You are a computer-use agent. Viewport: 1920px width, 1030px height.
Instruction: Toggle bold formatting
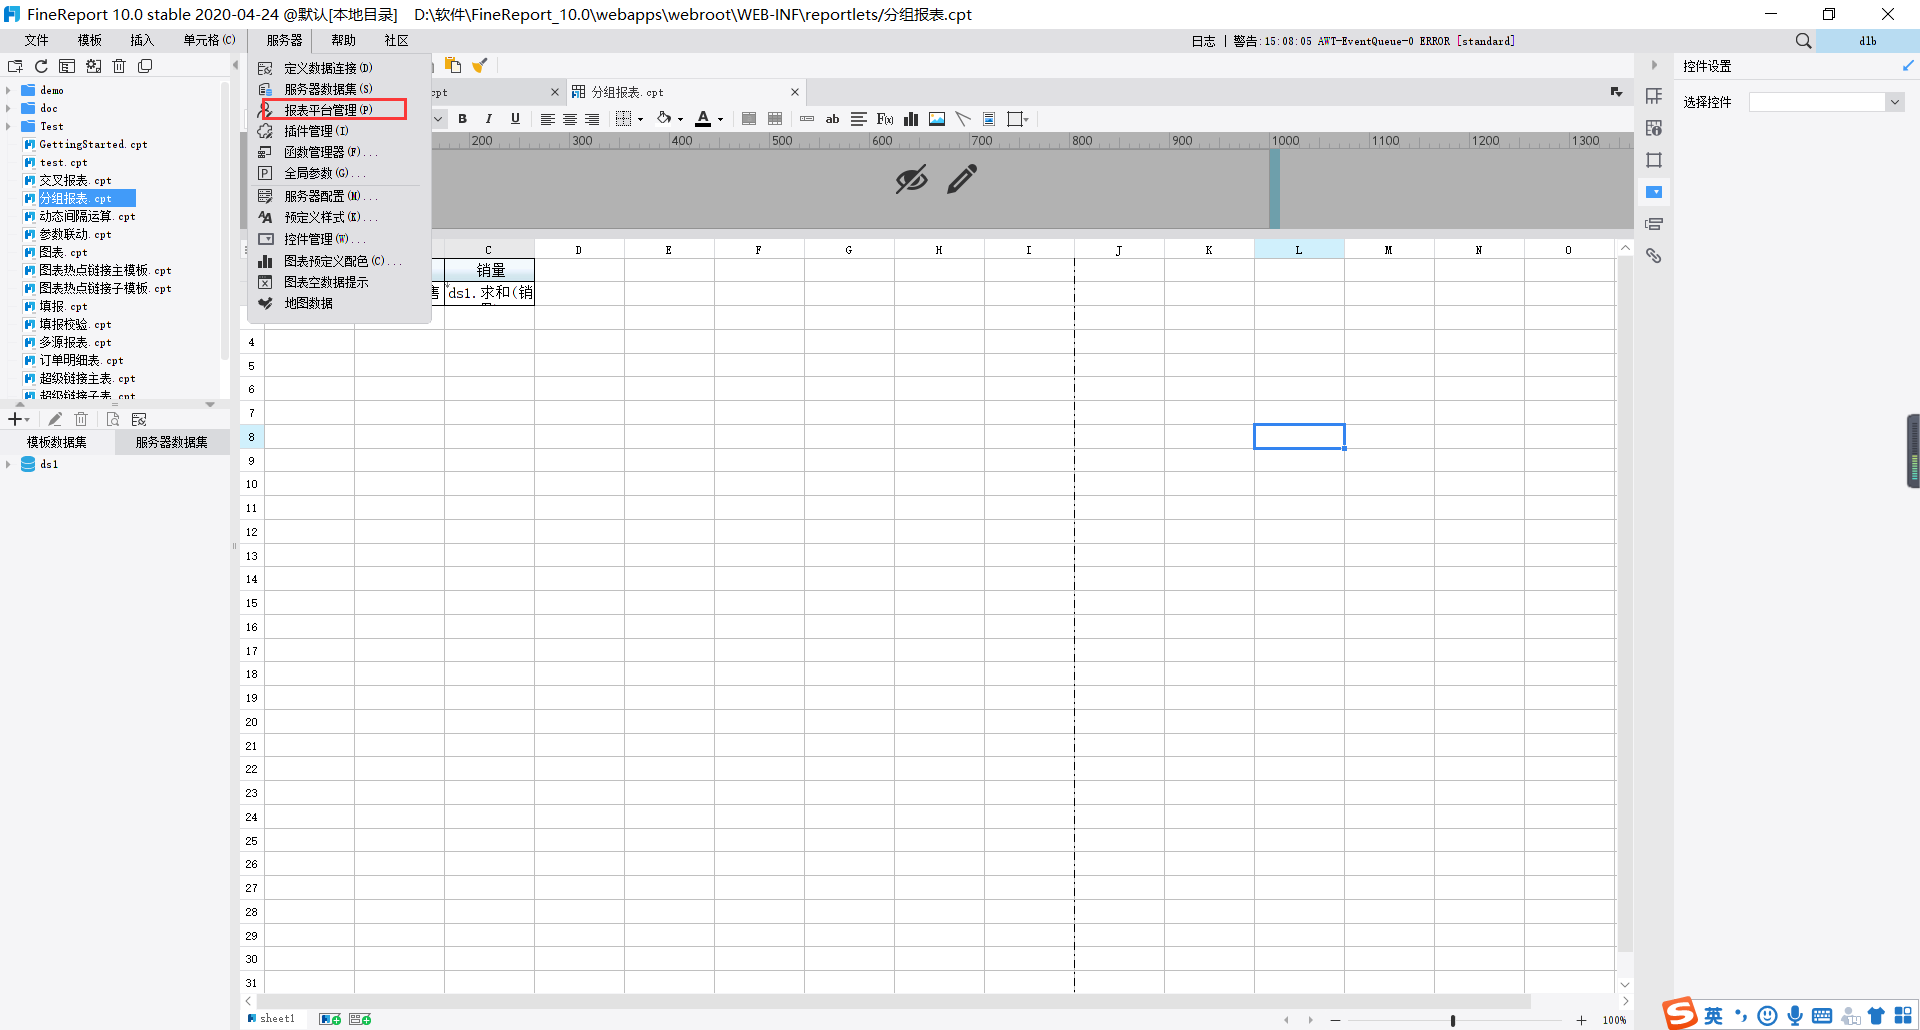coord(462,119)
